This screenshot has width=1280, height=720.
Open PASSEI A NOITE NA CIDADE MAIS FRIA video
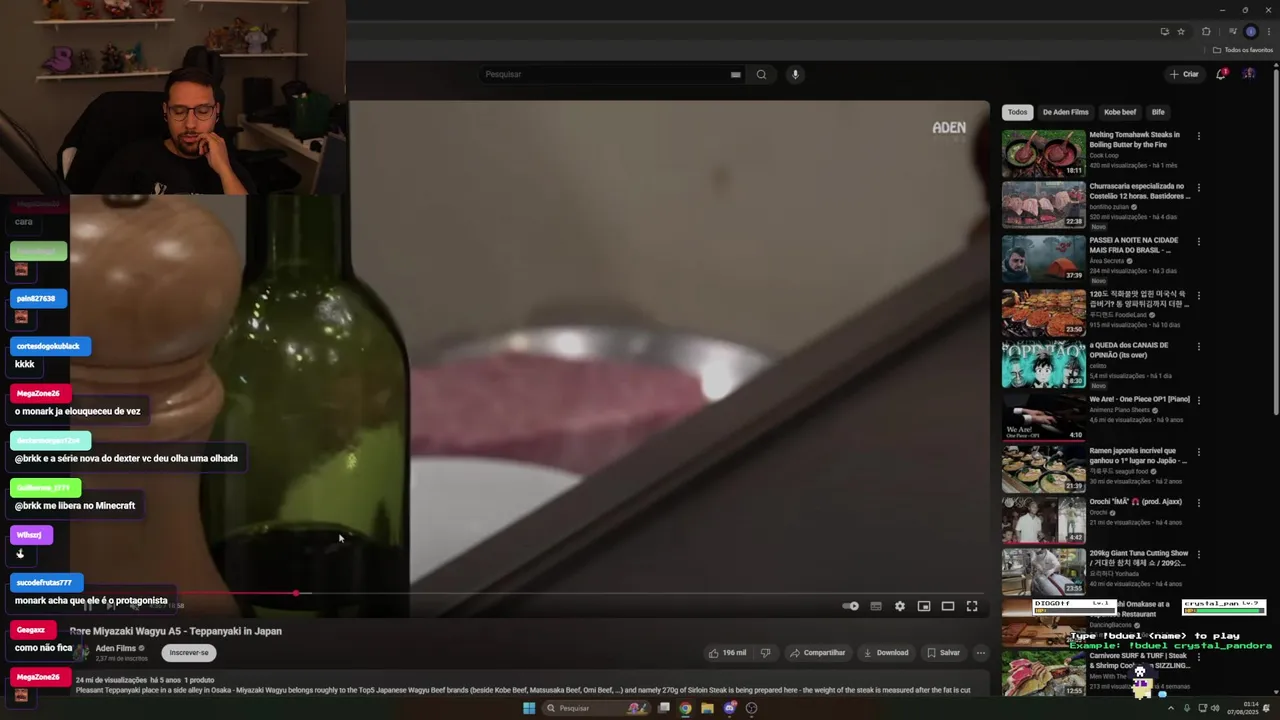[x=1043, y=259]
